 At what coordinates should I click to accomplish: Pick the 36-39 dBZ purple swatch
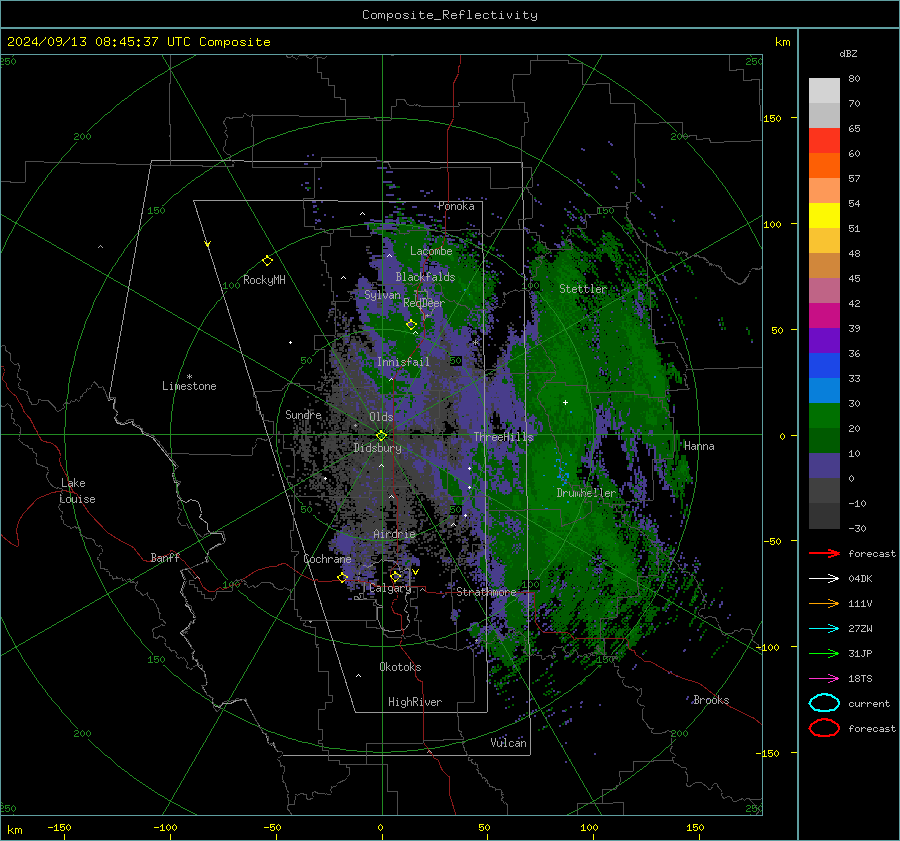824,340
